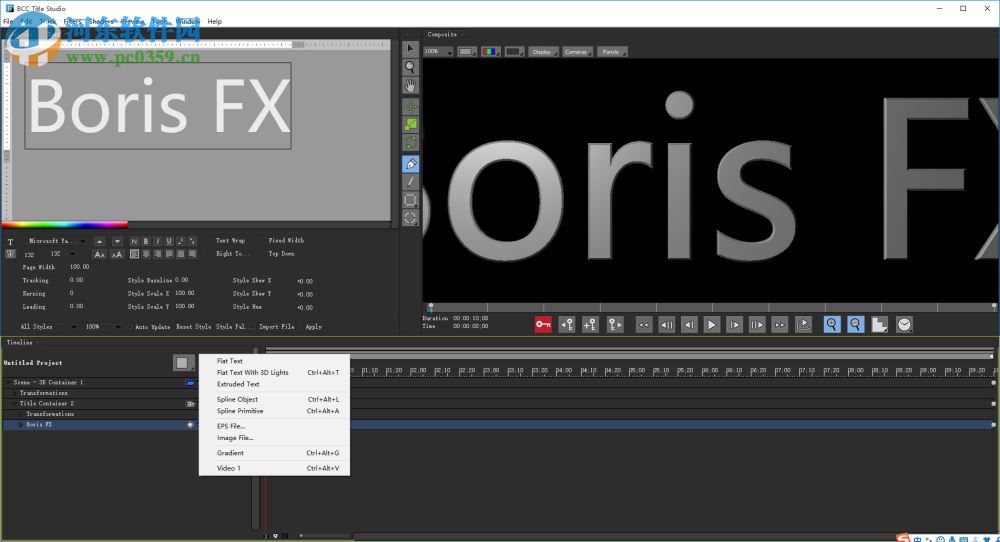Select the slanted line pencil tool
Image resolution: width=1000 pixels, height=542 pixels.
tap(411, 182)
